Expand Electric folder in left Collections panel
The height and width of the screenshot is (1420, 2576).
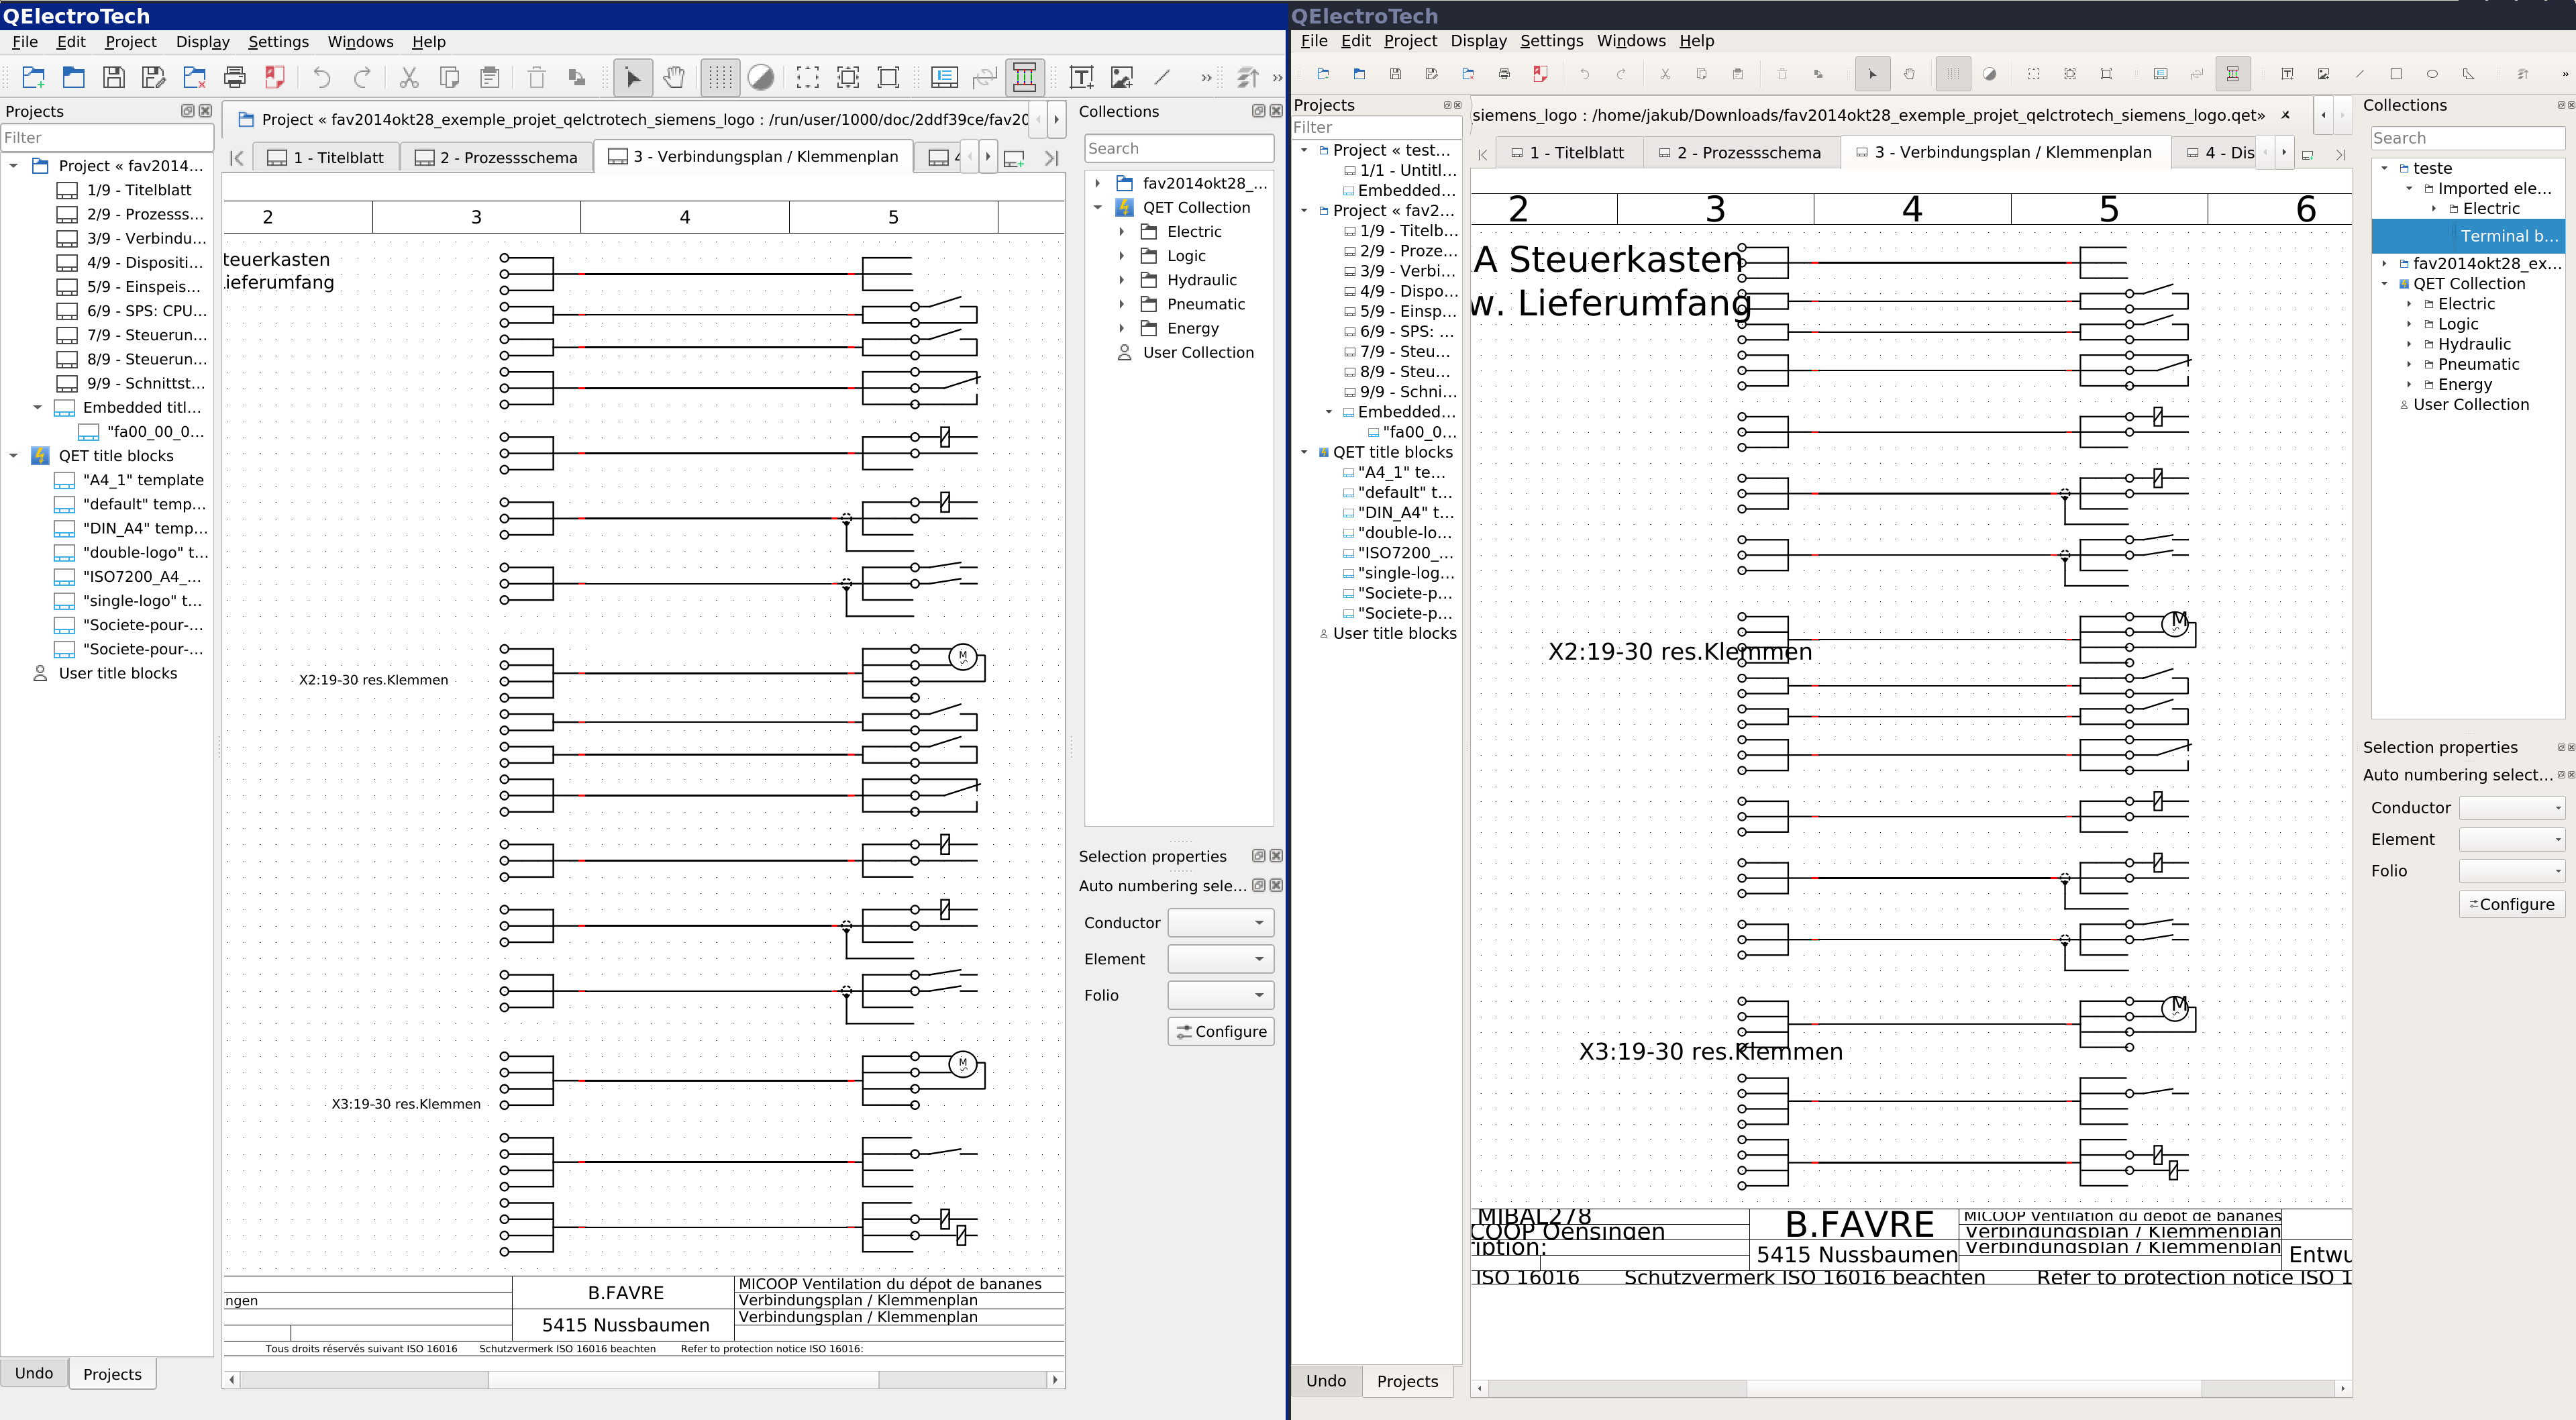pyautogui.click(x=1121, y=232)
